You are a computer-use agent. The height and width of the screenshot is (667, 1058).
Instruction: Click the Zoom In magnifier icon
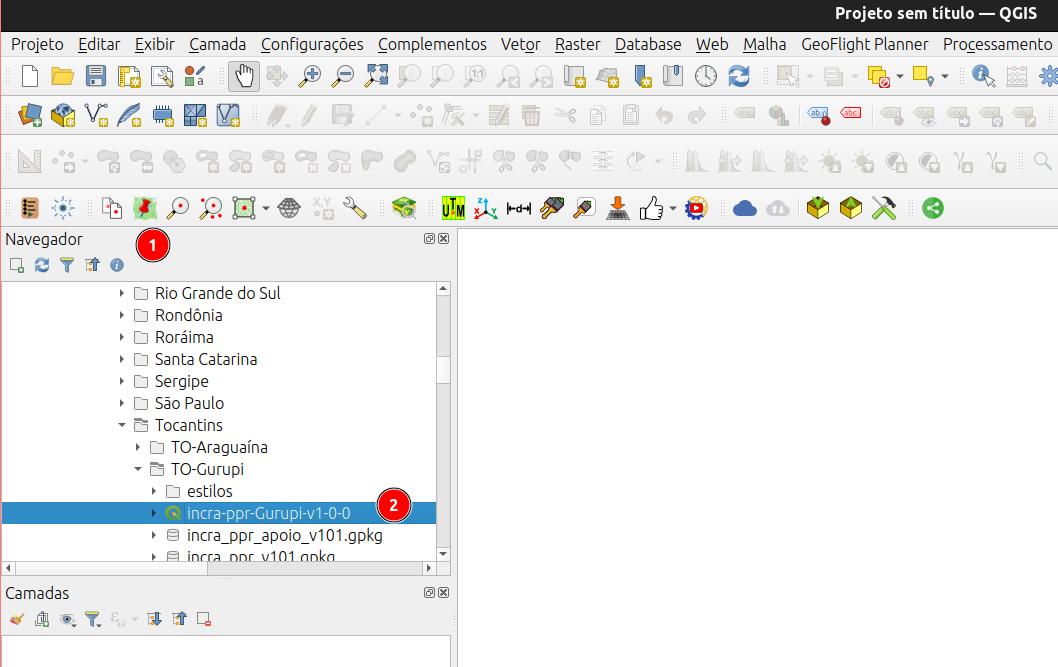tap(310, 76)
